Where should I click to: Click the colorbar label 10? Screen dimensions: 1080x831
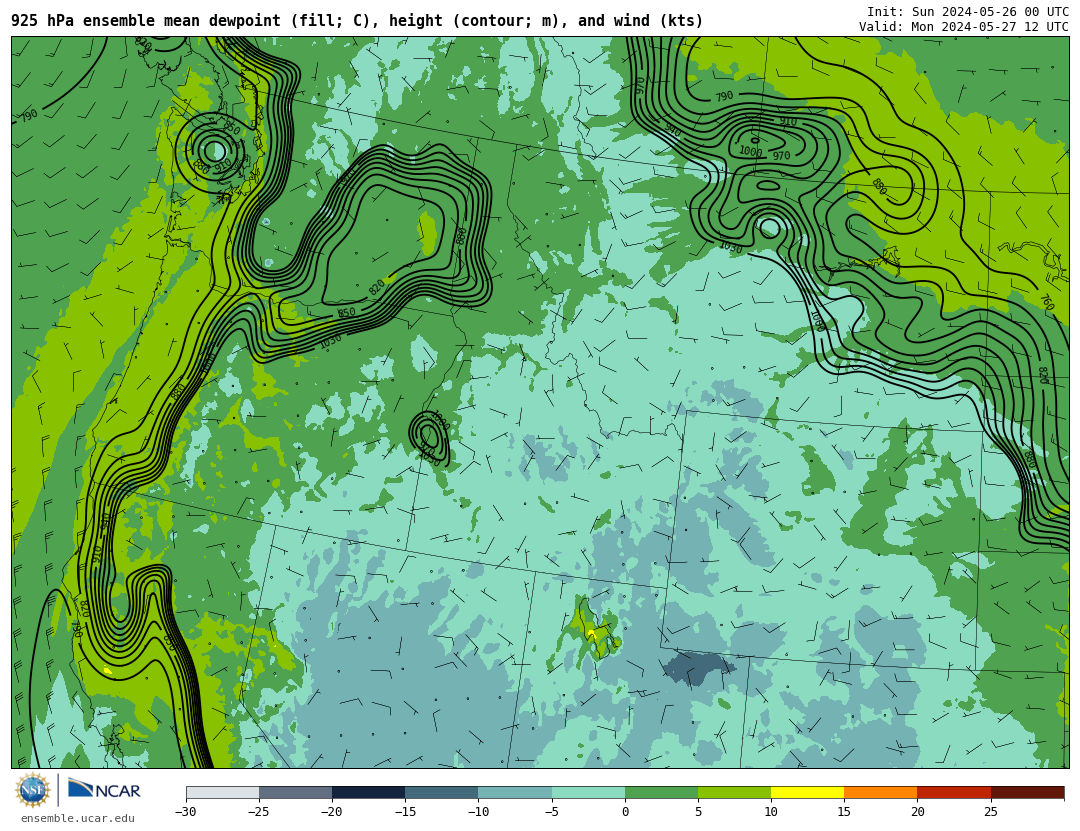pyautogui.click(x=771, y=812)
